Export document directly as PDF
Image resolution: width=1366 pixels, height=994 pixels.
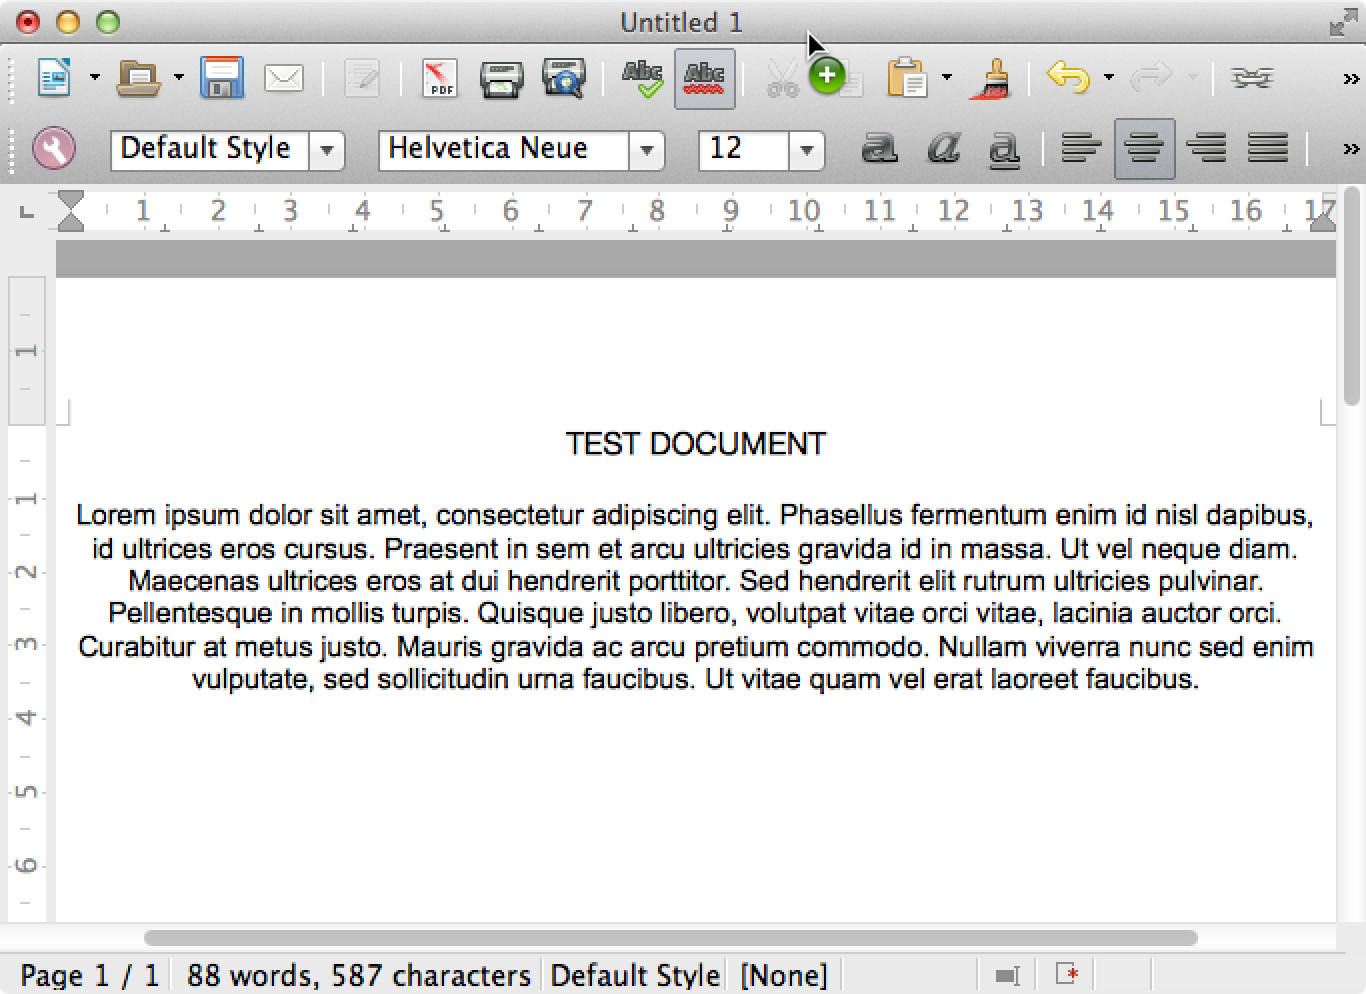coord(439,78)
